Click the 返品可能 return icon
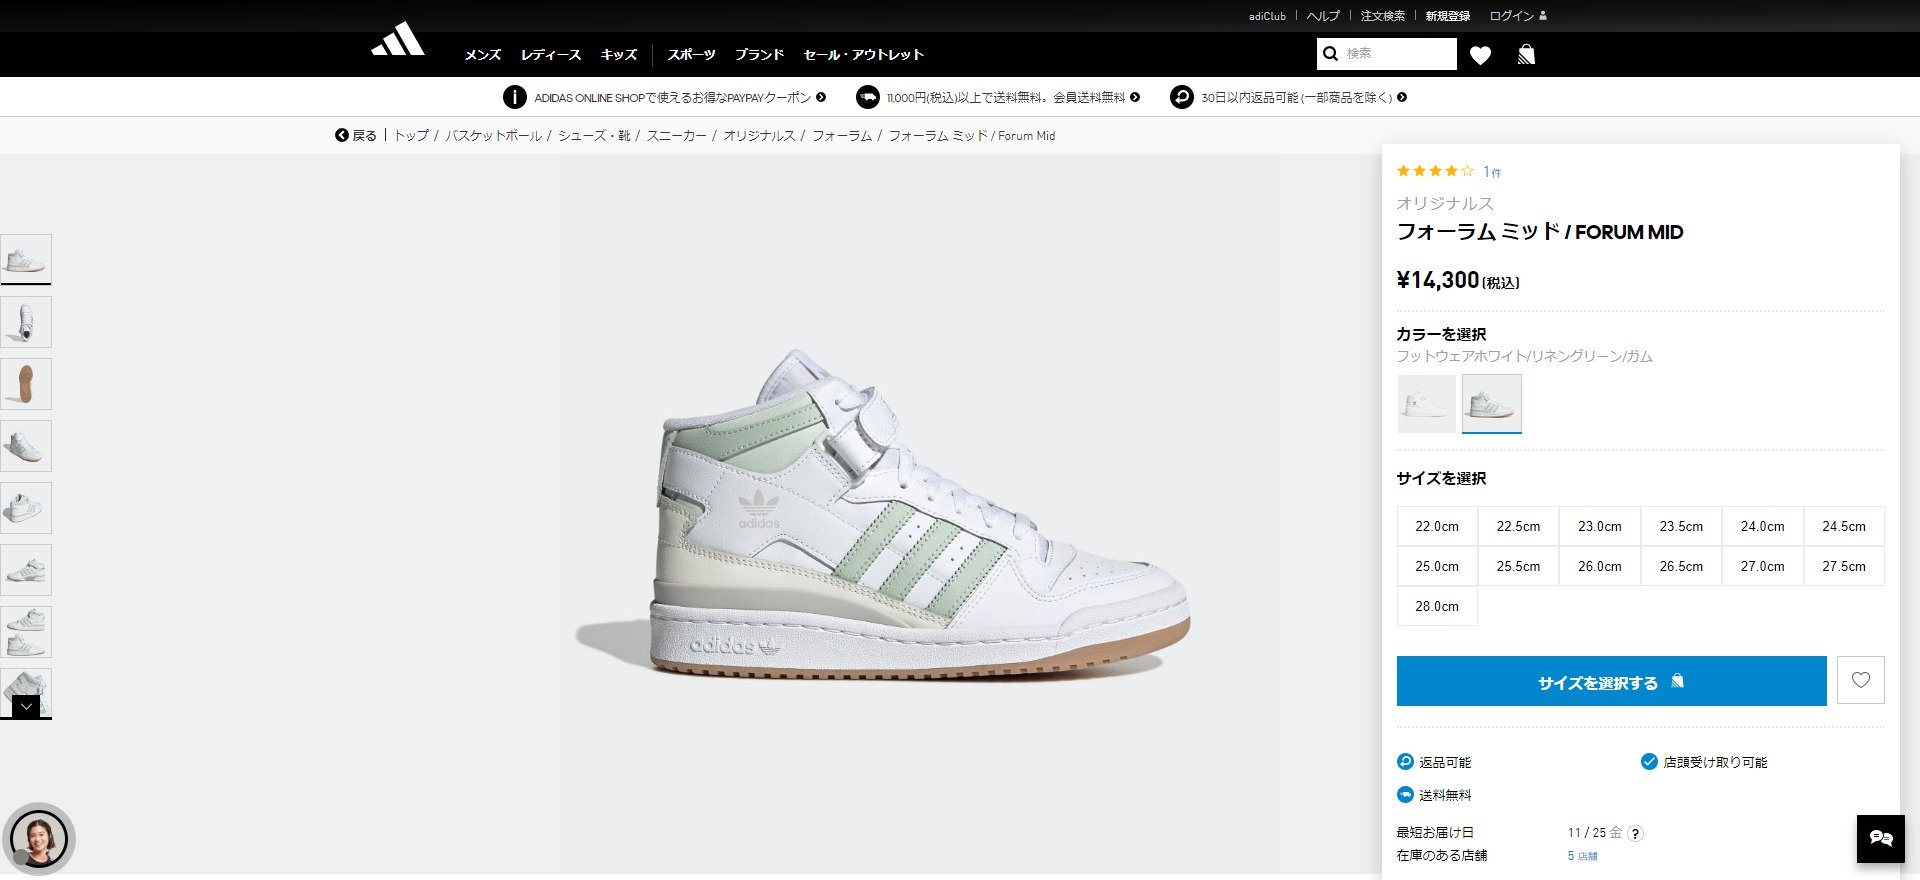1920x880 pixels. click(1405, 762)
